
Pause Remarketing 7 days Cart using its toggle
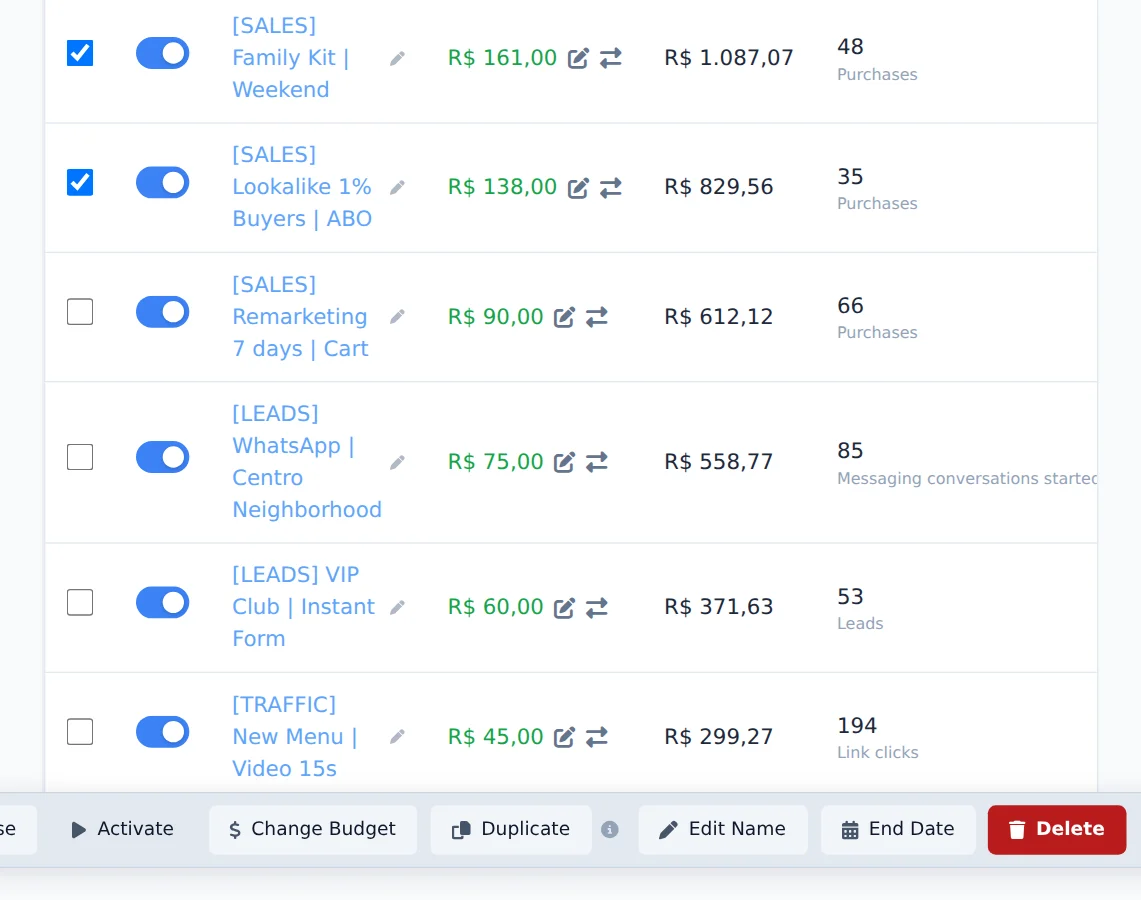(162, 312)
